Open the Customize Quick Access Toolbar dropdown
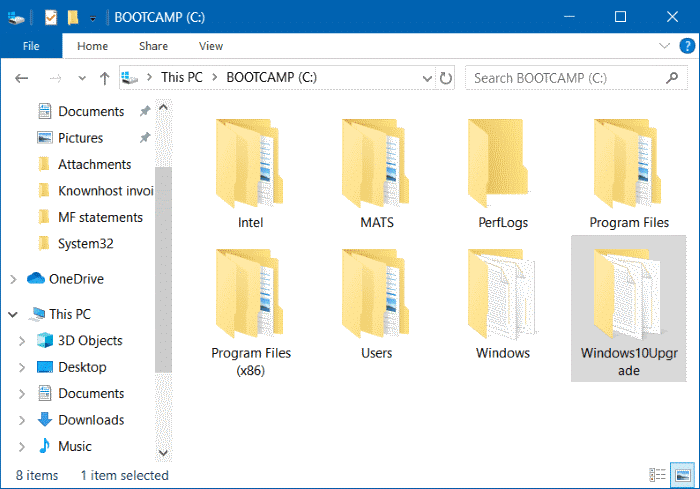This screenshot has height=489, width=700. (x=93, y=18)
